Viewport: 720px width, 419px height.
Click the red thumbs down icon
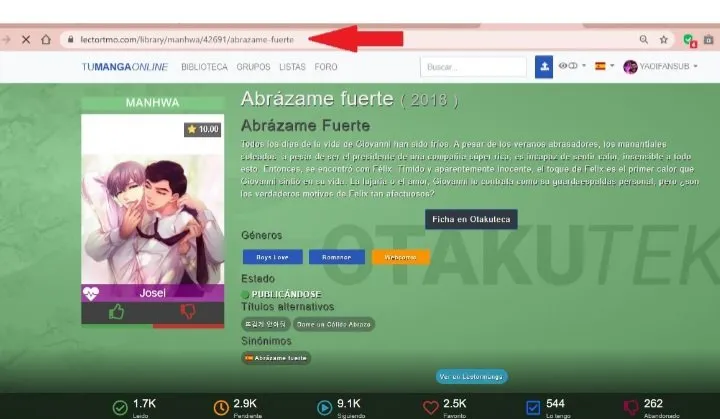(x=188, y=311)
